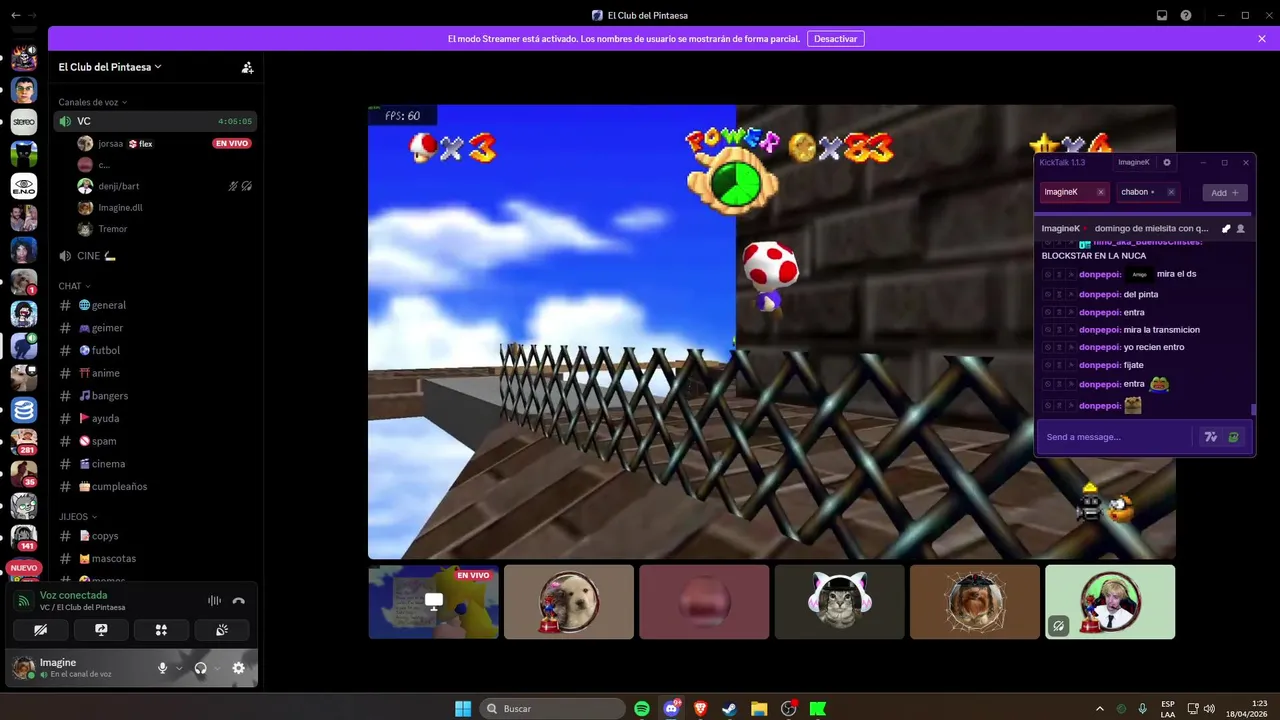Click the KickTalk pinned message icon

1226,228
